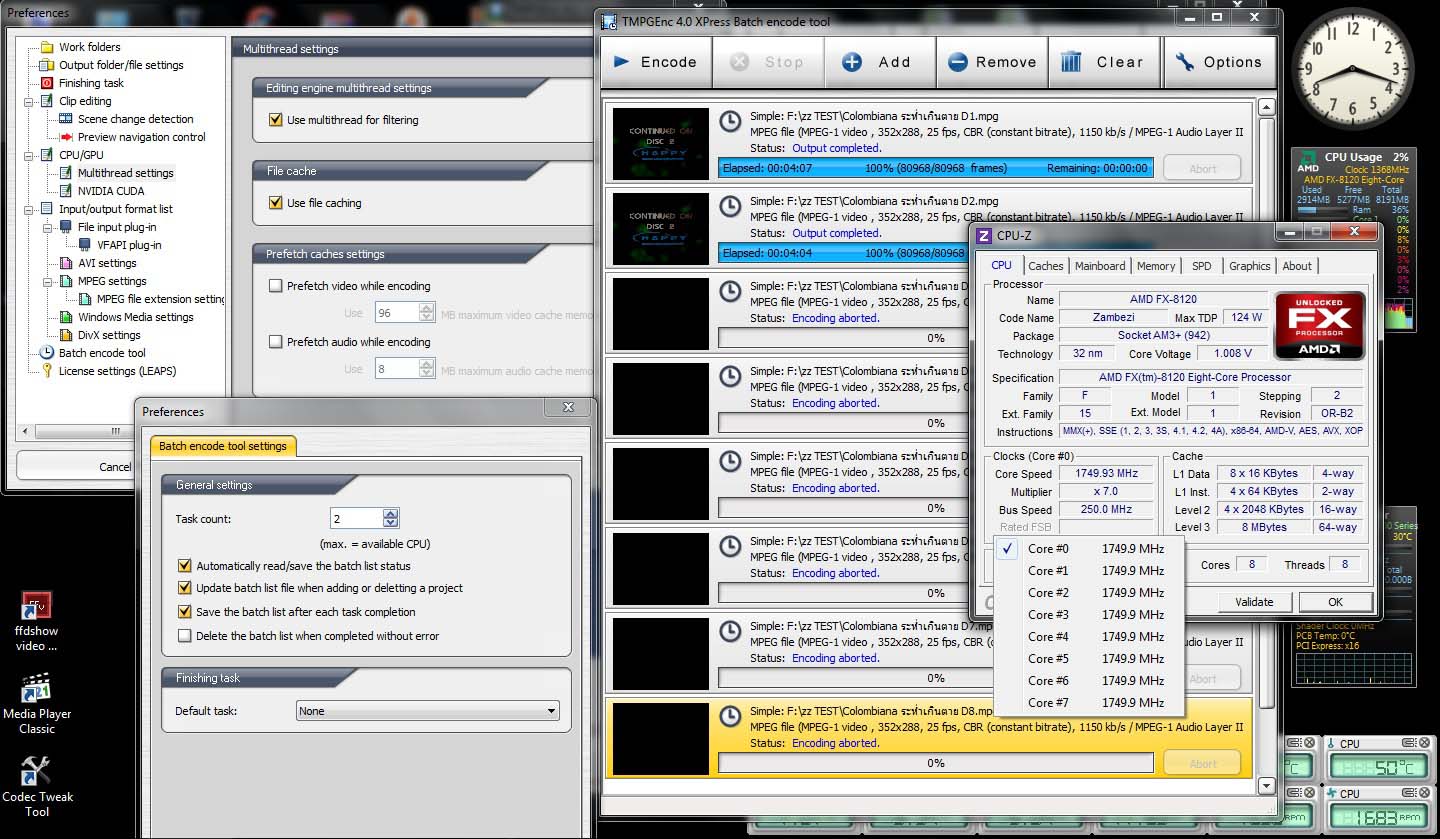Image resolution: width=1440 pixels, height=839 pixels.
Task: Enable Delete the batch list when completed without error
Action: (184, 636)
